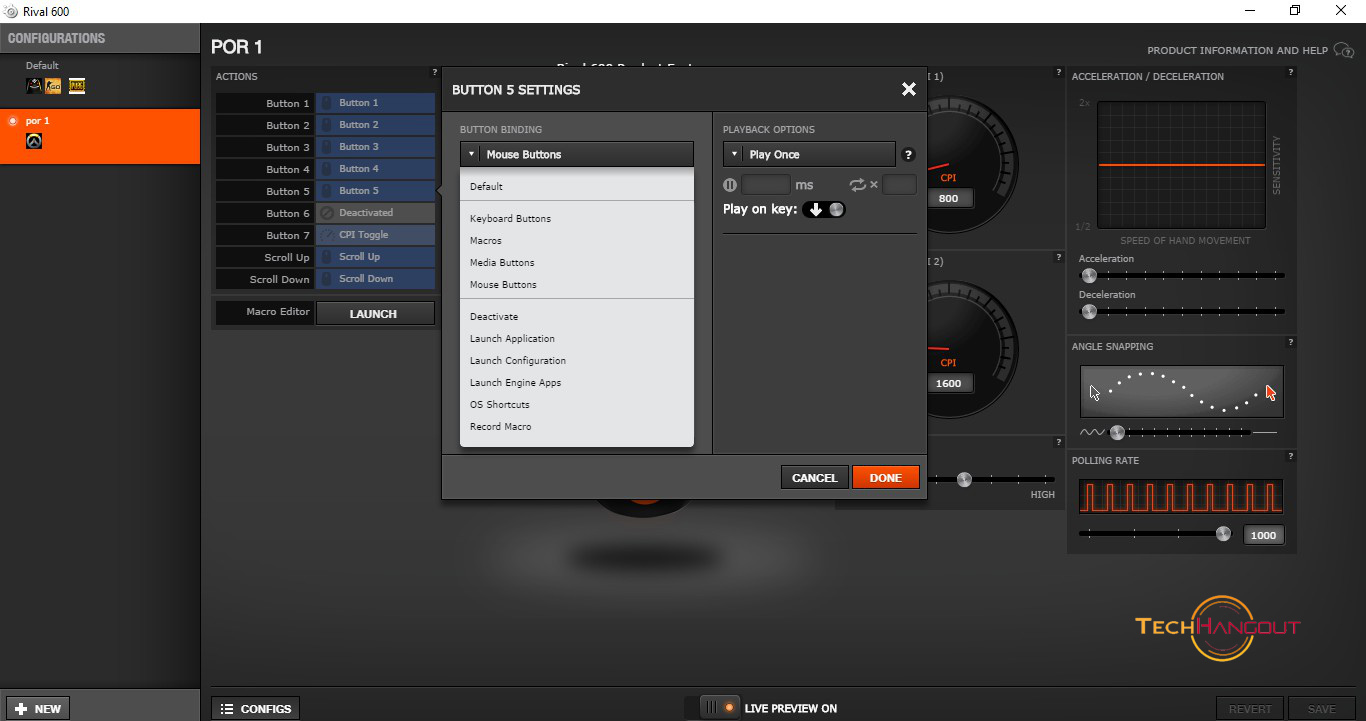Click the CPI 800 value box
The height and width of the screenshot is (721, 1366).
[948, 198]
